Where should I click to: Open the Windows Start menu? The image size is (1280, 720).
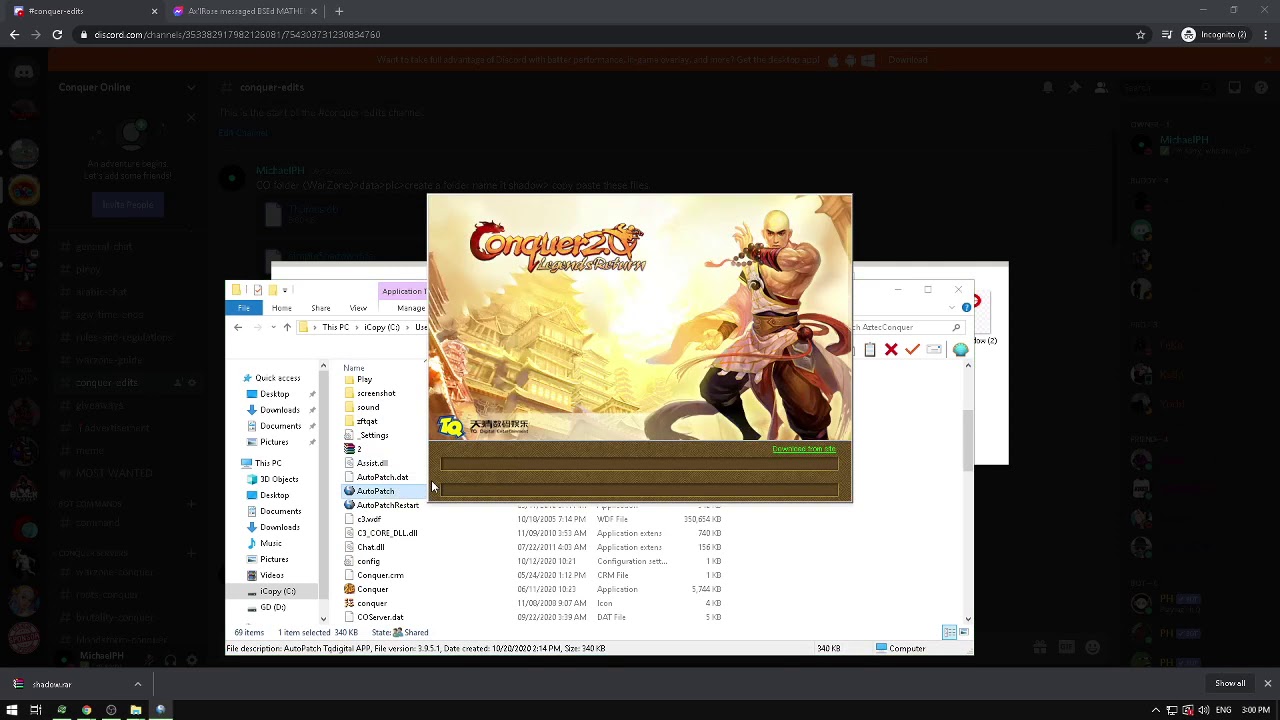click(x=12, y=710)
